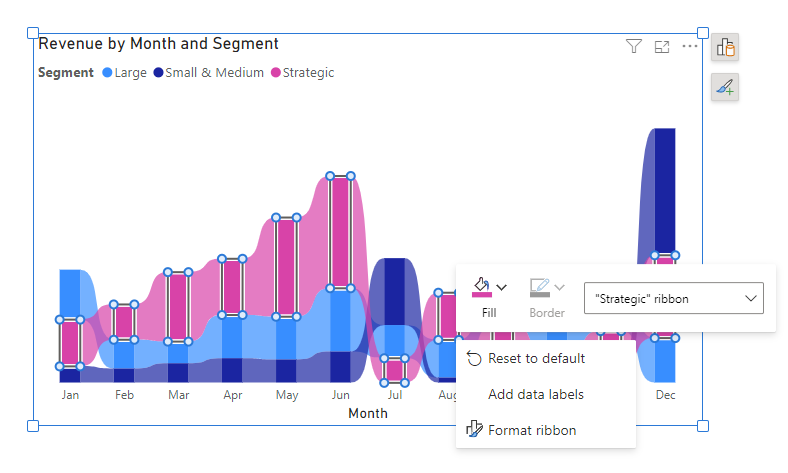788x473 pixels.
Task: Enter Focus mode via the expand icon
Action: (x=662, y=47)
